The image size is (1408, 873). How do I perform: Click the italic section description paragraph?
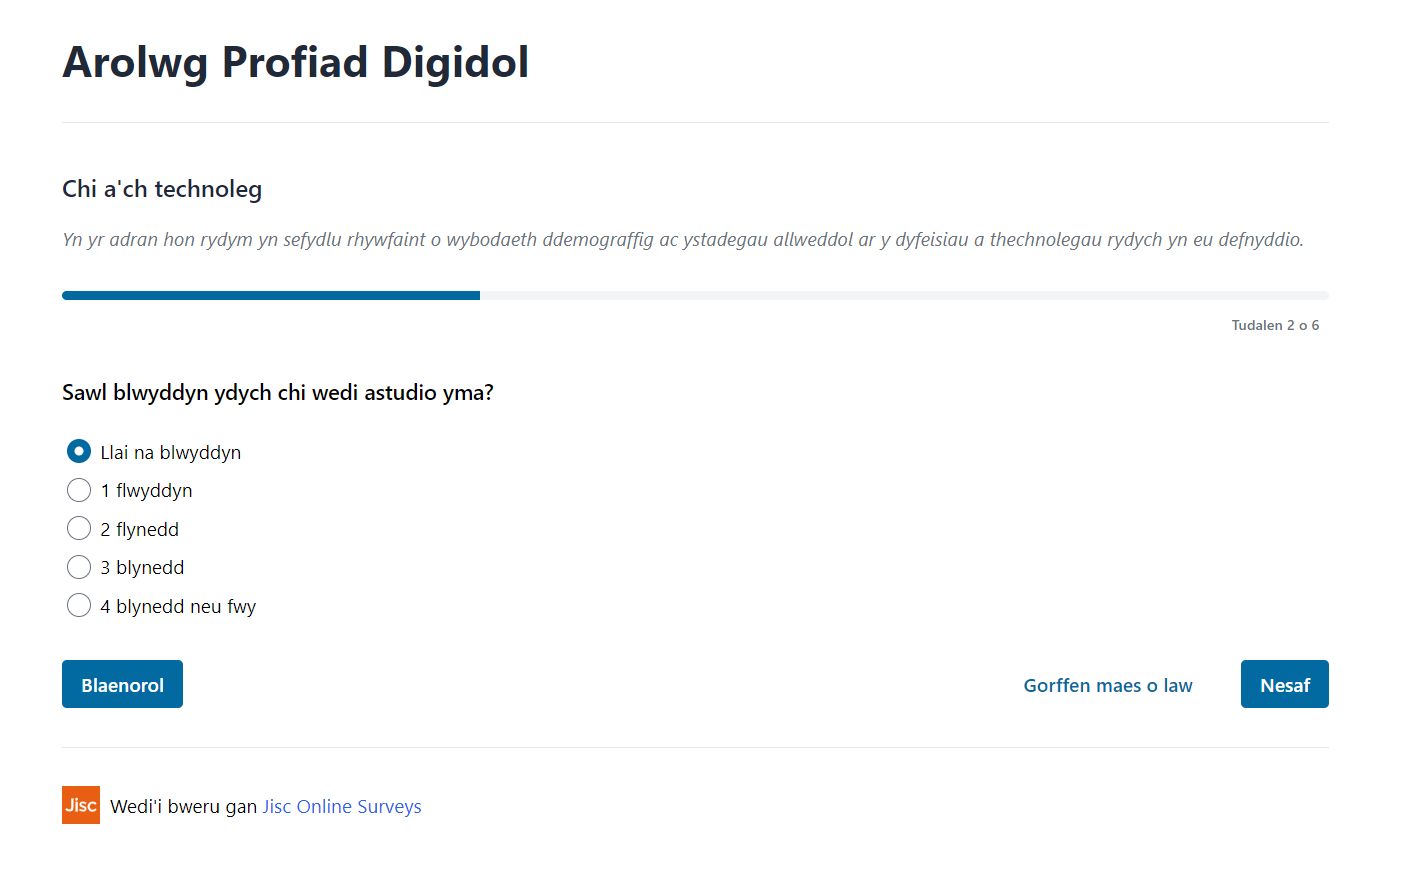click(x=683, y=240)
